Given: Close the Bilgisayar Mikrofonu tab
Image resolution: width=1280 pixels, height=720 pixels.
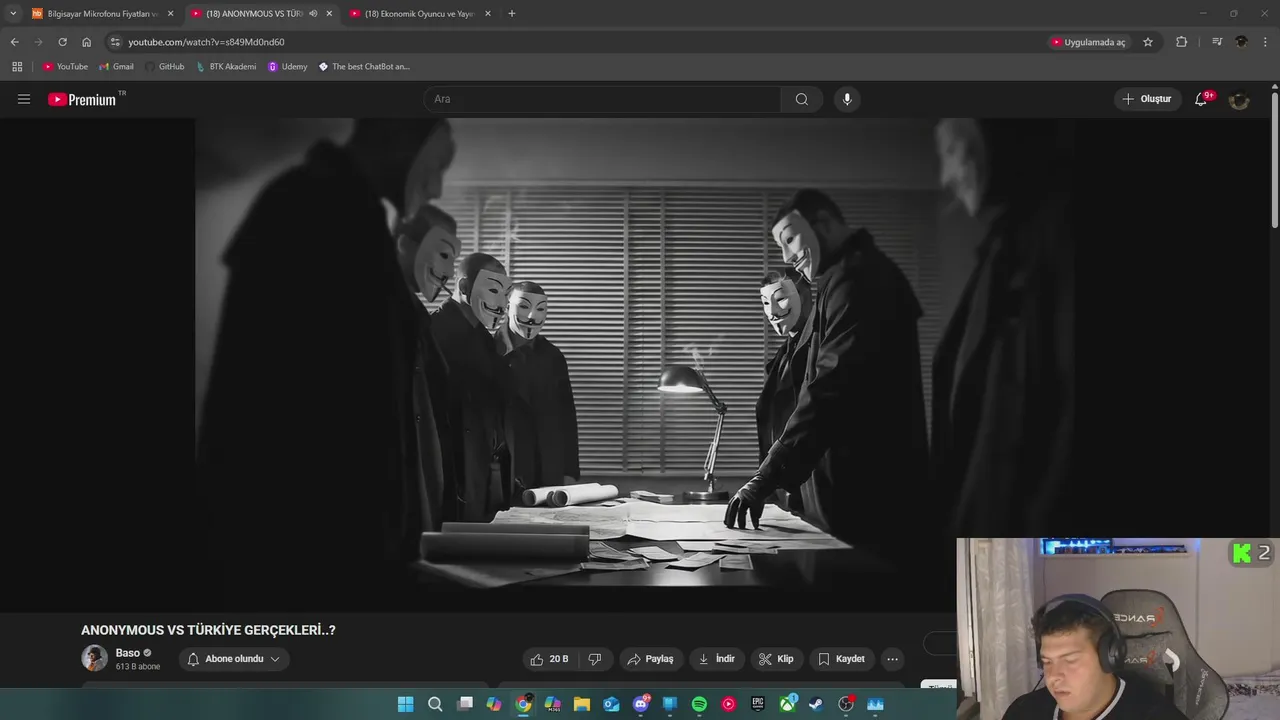Looking at the screenshot, I should (x=170, y=14).
